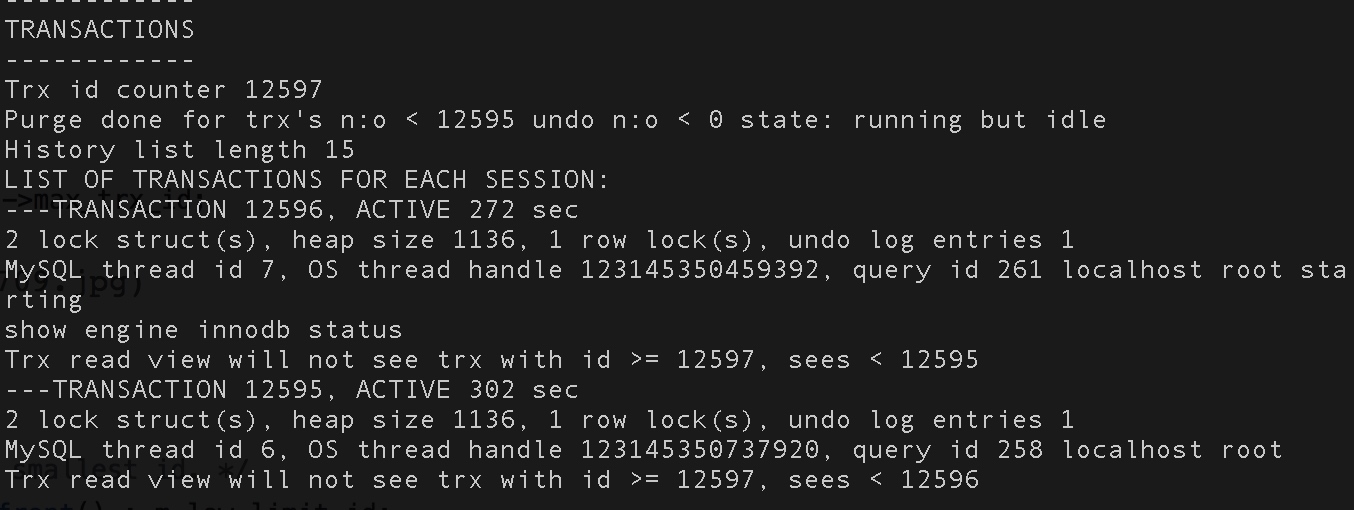Click the 'Purge done' text

tap(83, 120)
